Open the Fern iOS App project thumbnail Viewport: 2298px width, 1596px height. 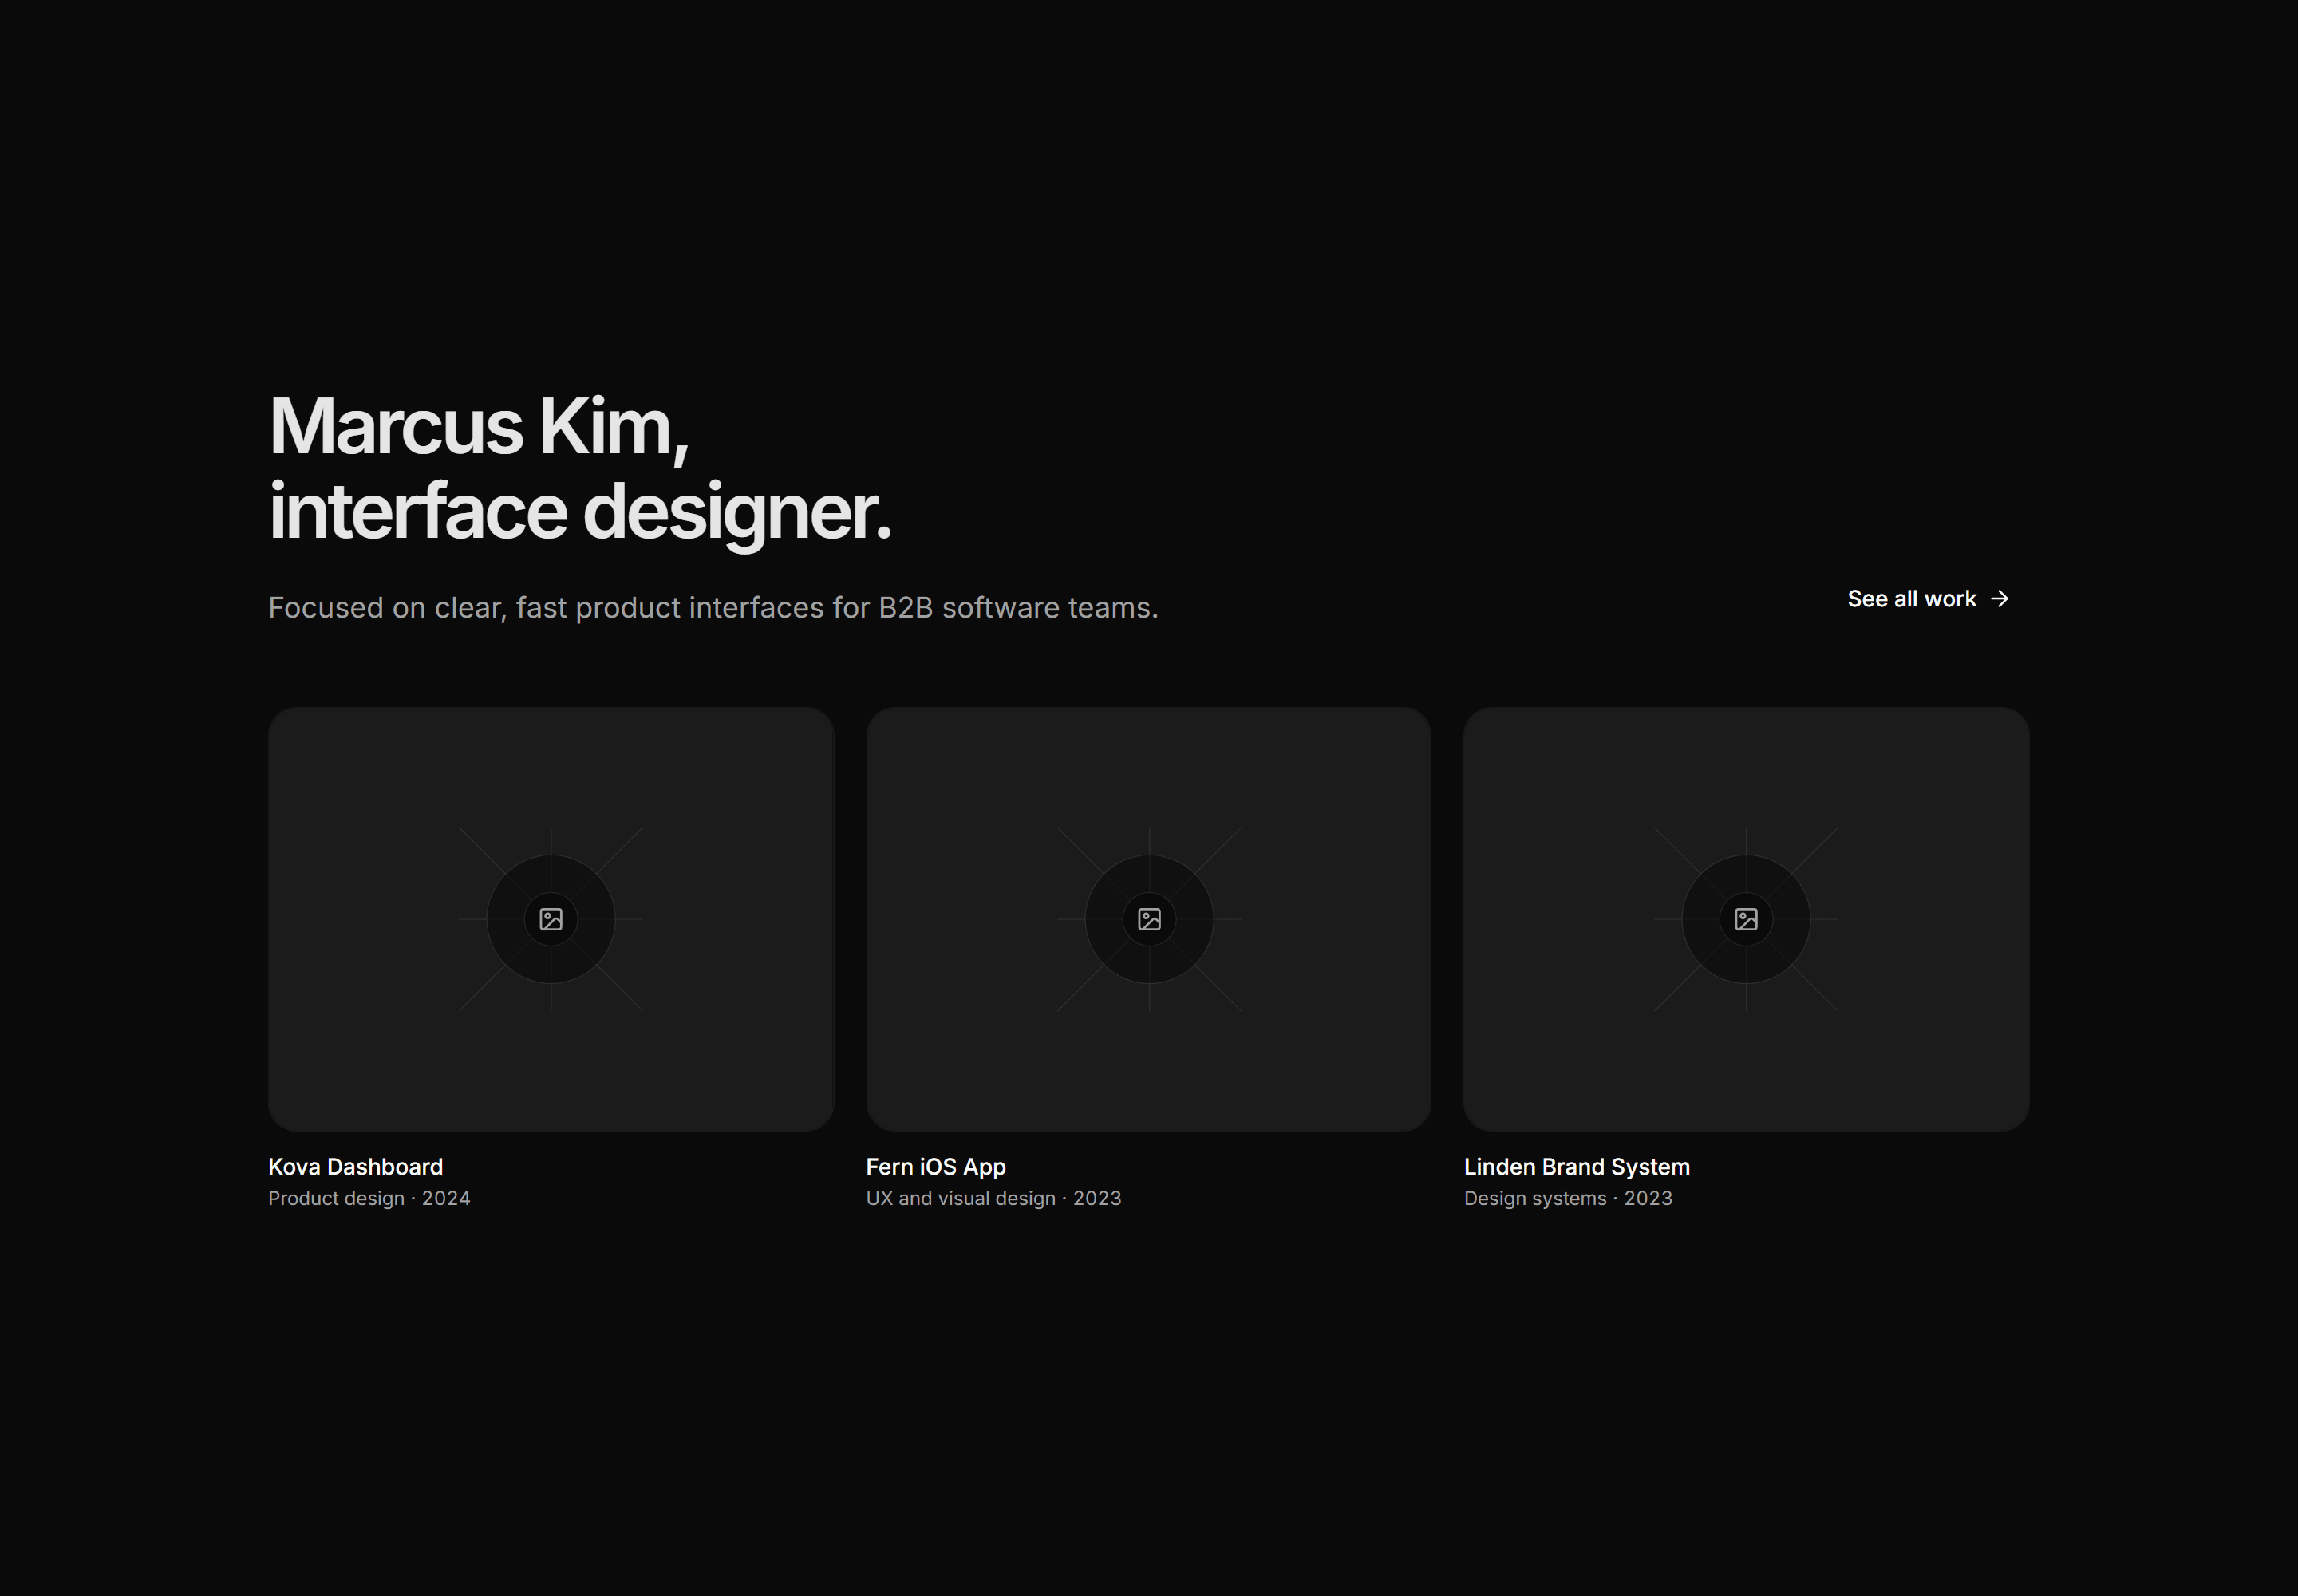point(1148,919)
